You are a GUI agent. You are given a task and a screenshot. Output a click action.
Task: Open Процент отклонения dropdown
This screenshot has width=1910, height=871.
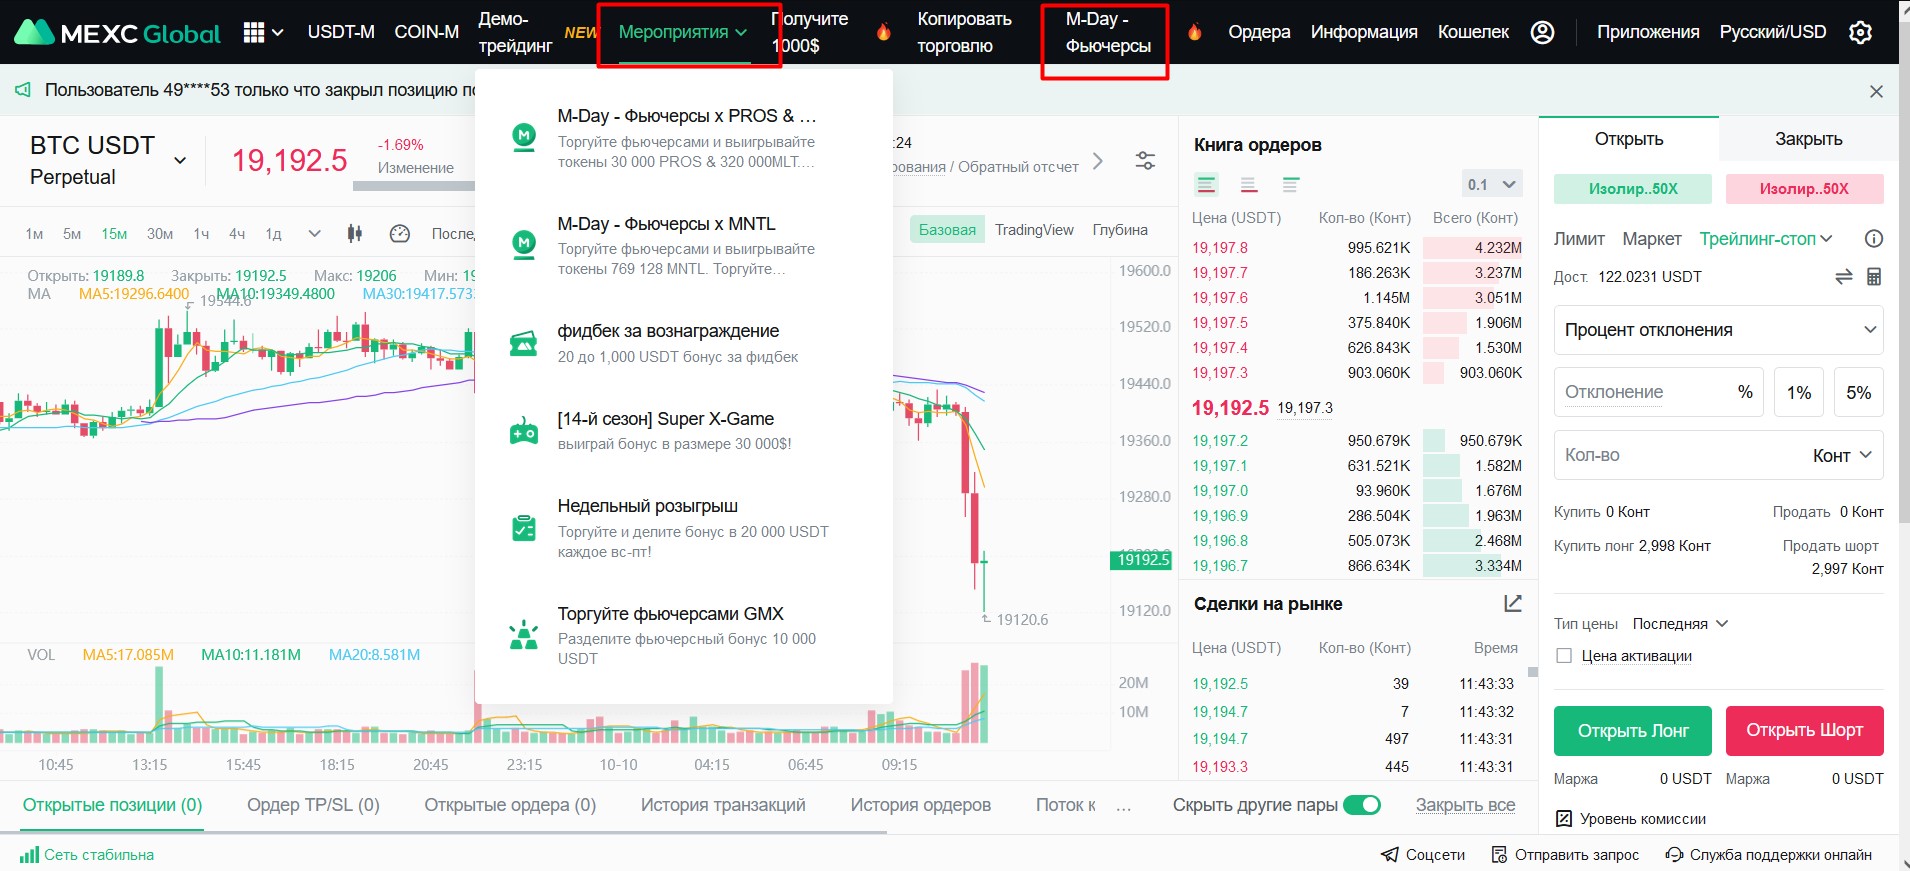[1718, 330]
